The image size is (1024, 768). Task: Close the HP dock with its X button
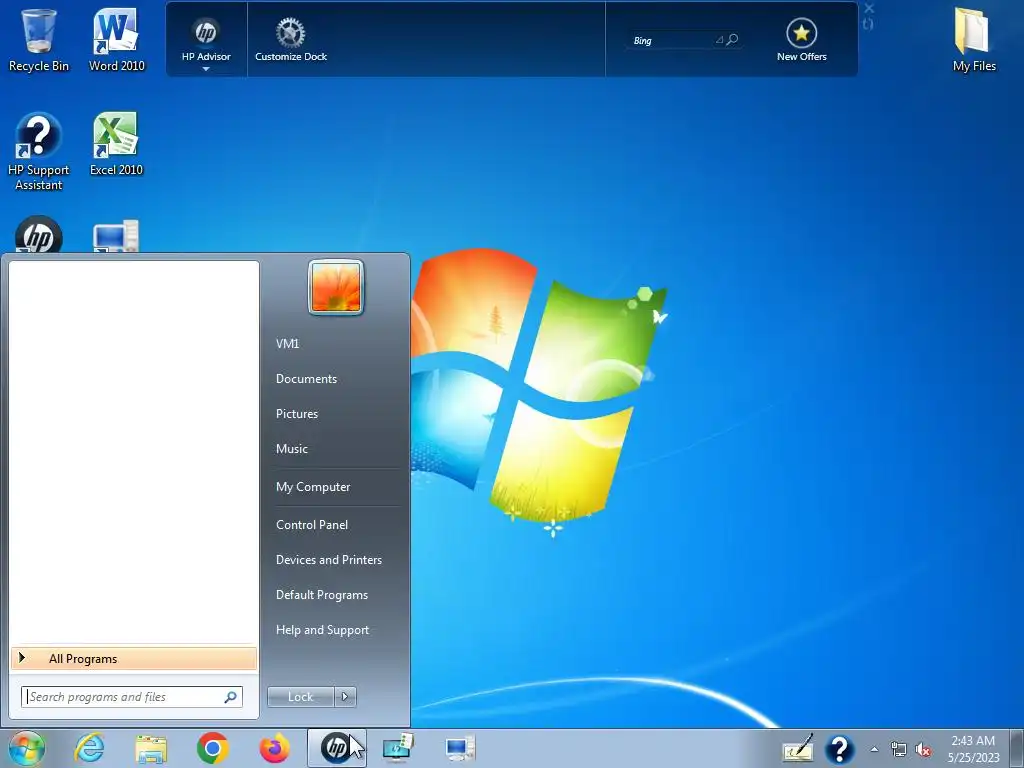869,8
